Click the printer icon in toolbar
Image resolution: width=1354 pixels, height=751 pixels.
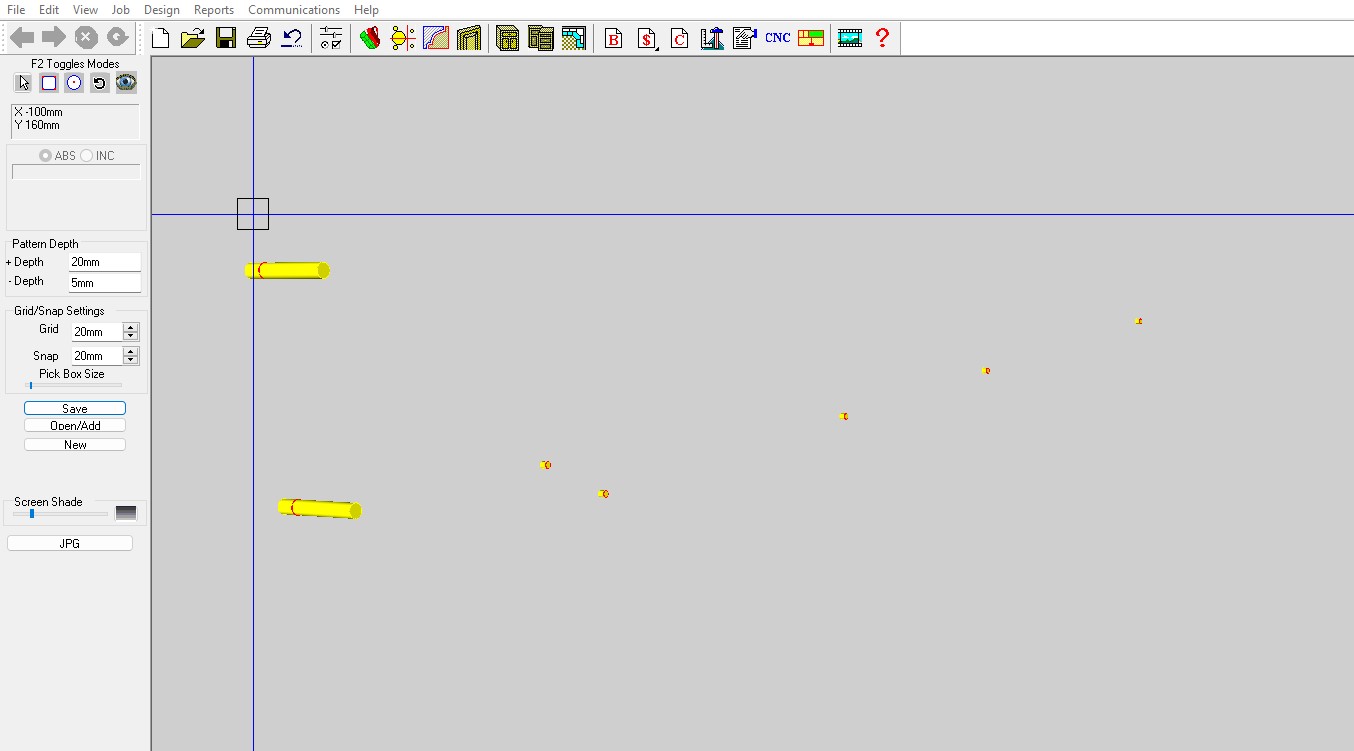[x=259, y=38]
